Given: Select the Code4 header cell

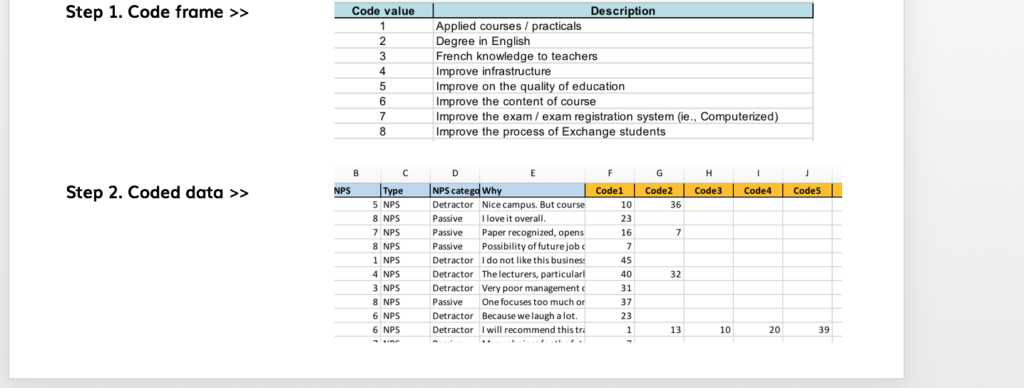Looking at the screenshot, I should (x=758, y=191).
